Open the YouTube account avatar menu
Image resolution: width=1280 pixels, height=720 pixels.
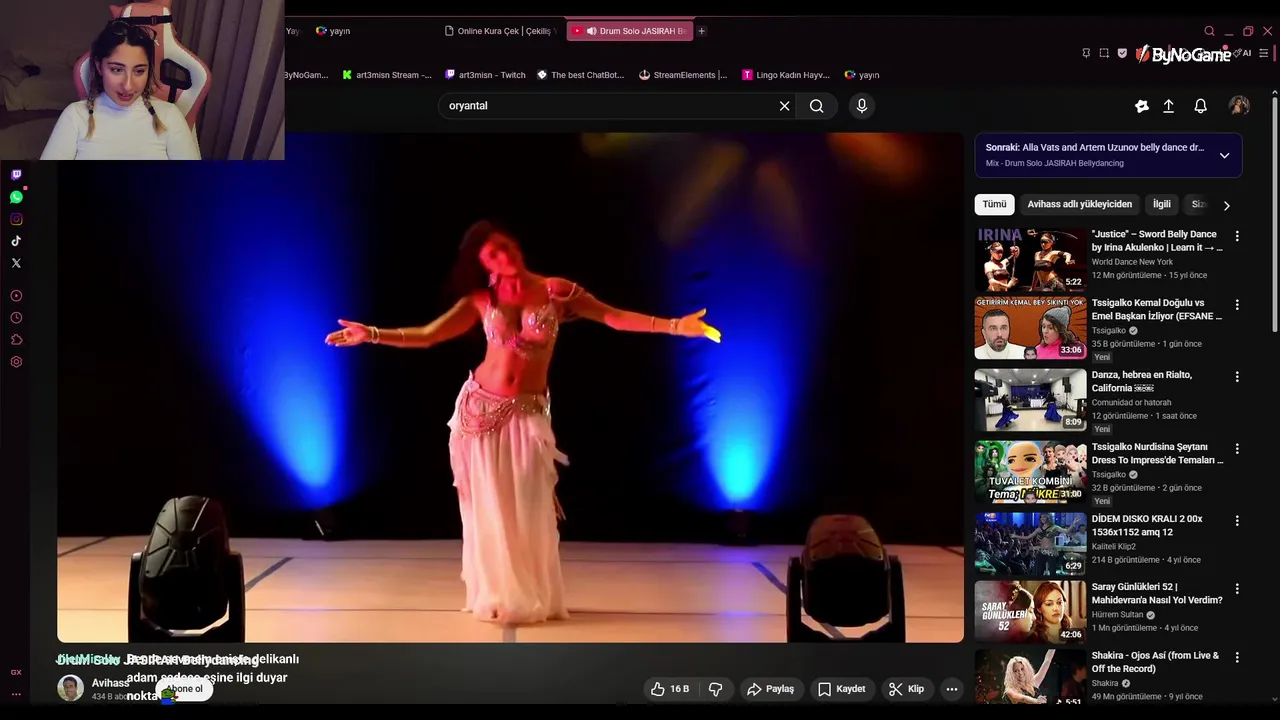click(1239, 106)
